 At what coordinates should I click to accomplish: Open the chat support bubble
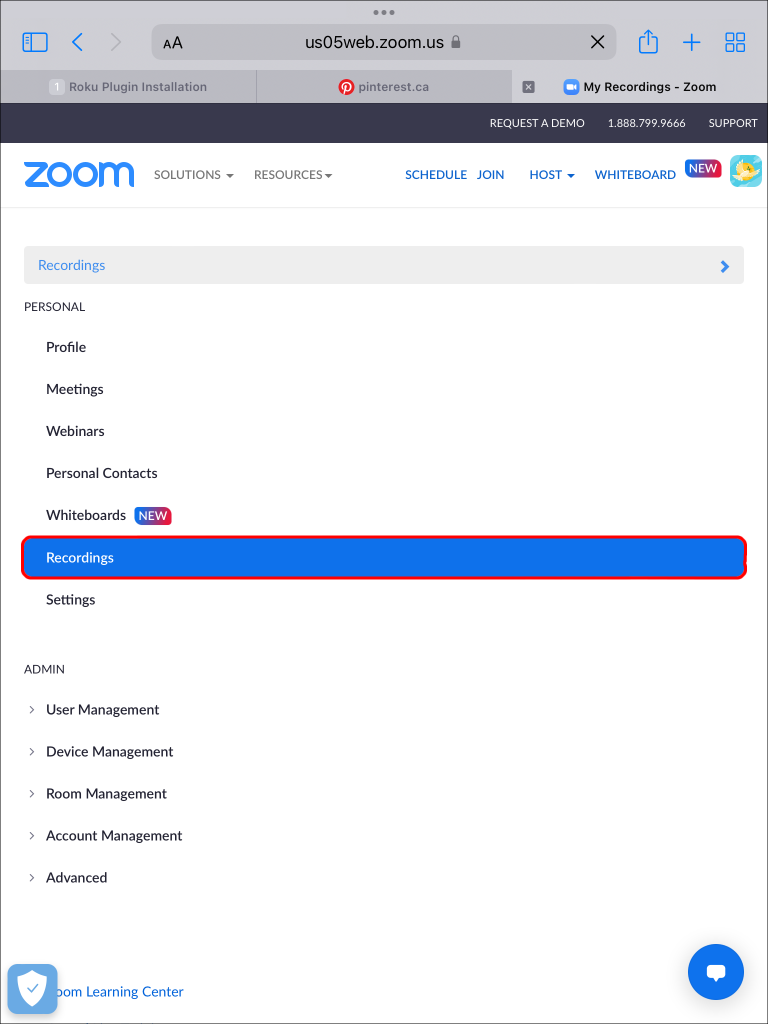pos(715,971)
